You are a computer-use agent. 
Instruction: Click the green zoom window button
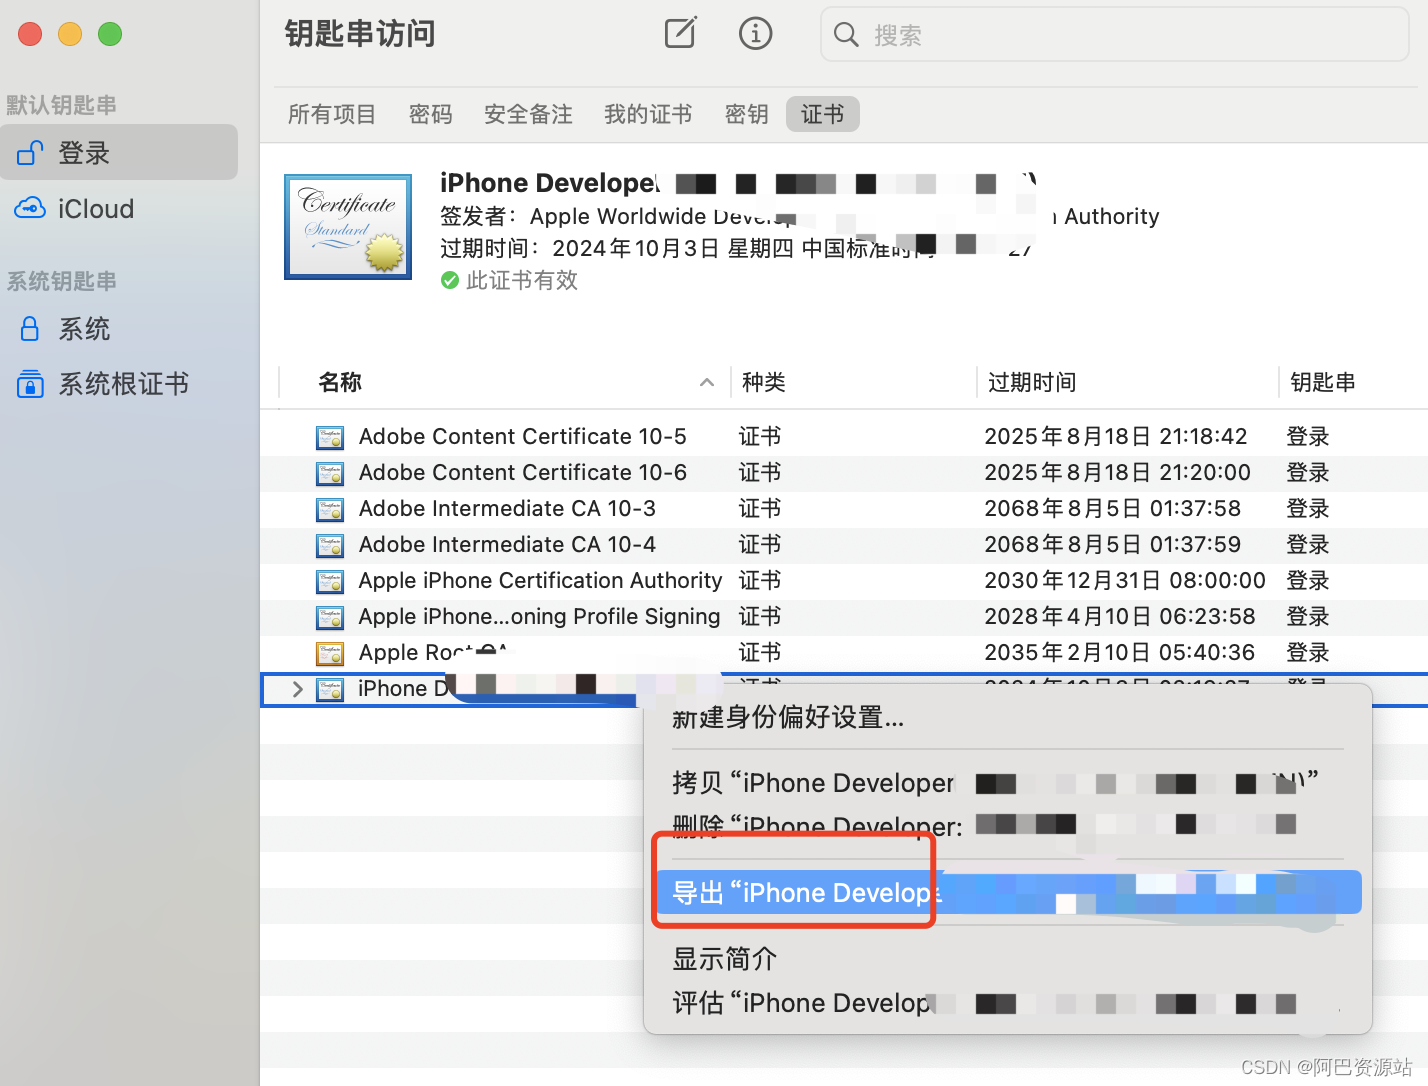point(110,34)
